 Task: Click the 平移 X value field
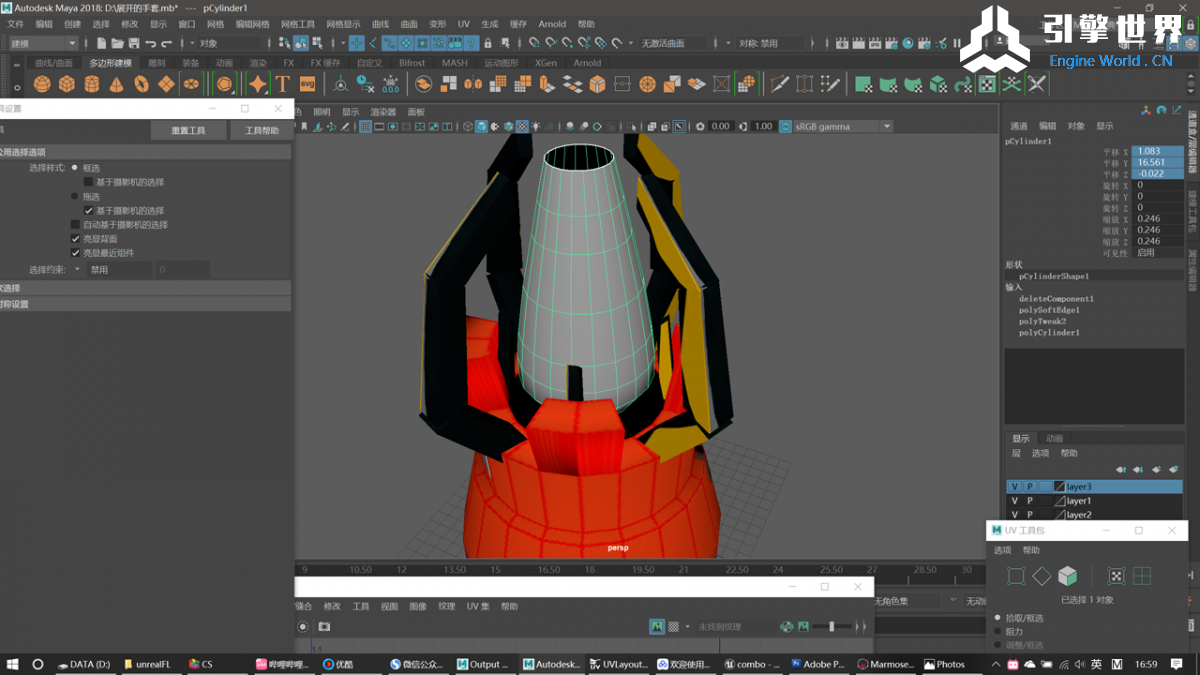(1158, 151)
